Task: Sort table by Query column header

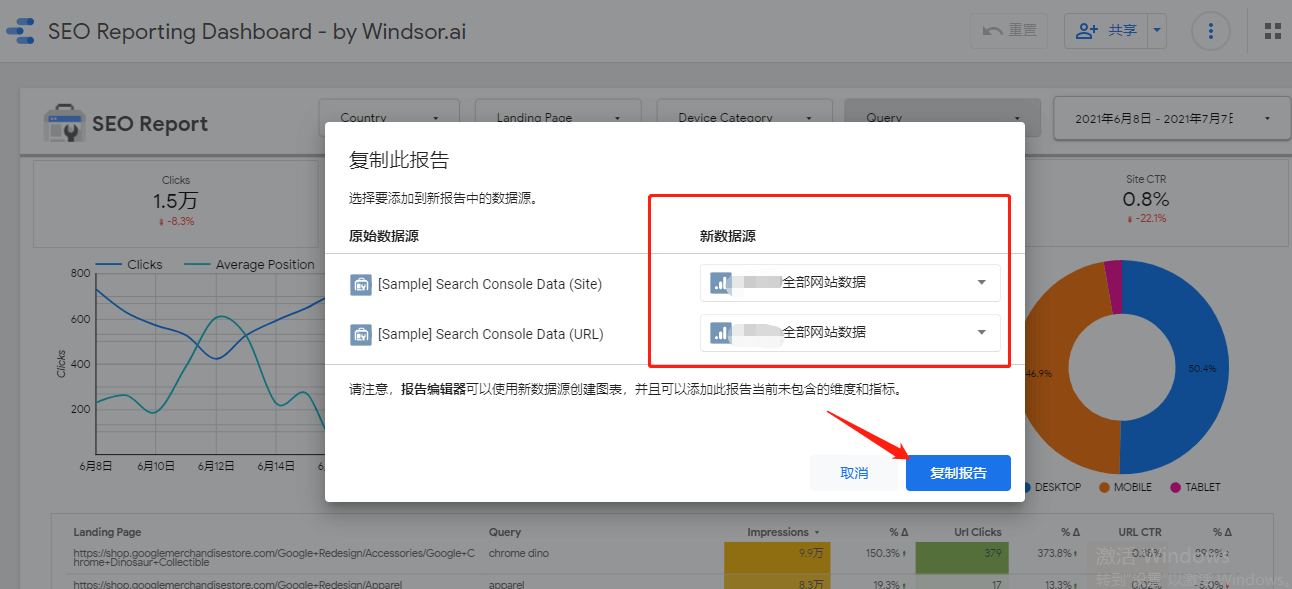Action: pos(505,532)
